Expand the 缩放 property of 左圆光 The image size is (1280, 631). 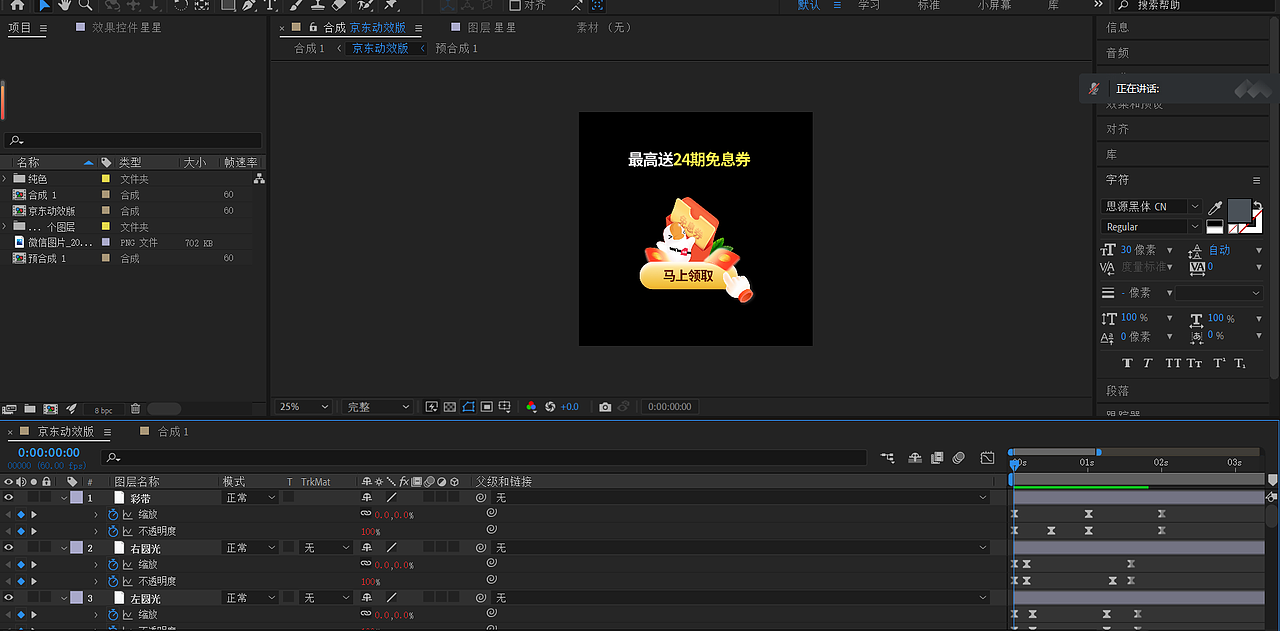tap(97, 615)
